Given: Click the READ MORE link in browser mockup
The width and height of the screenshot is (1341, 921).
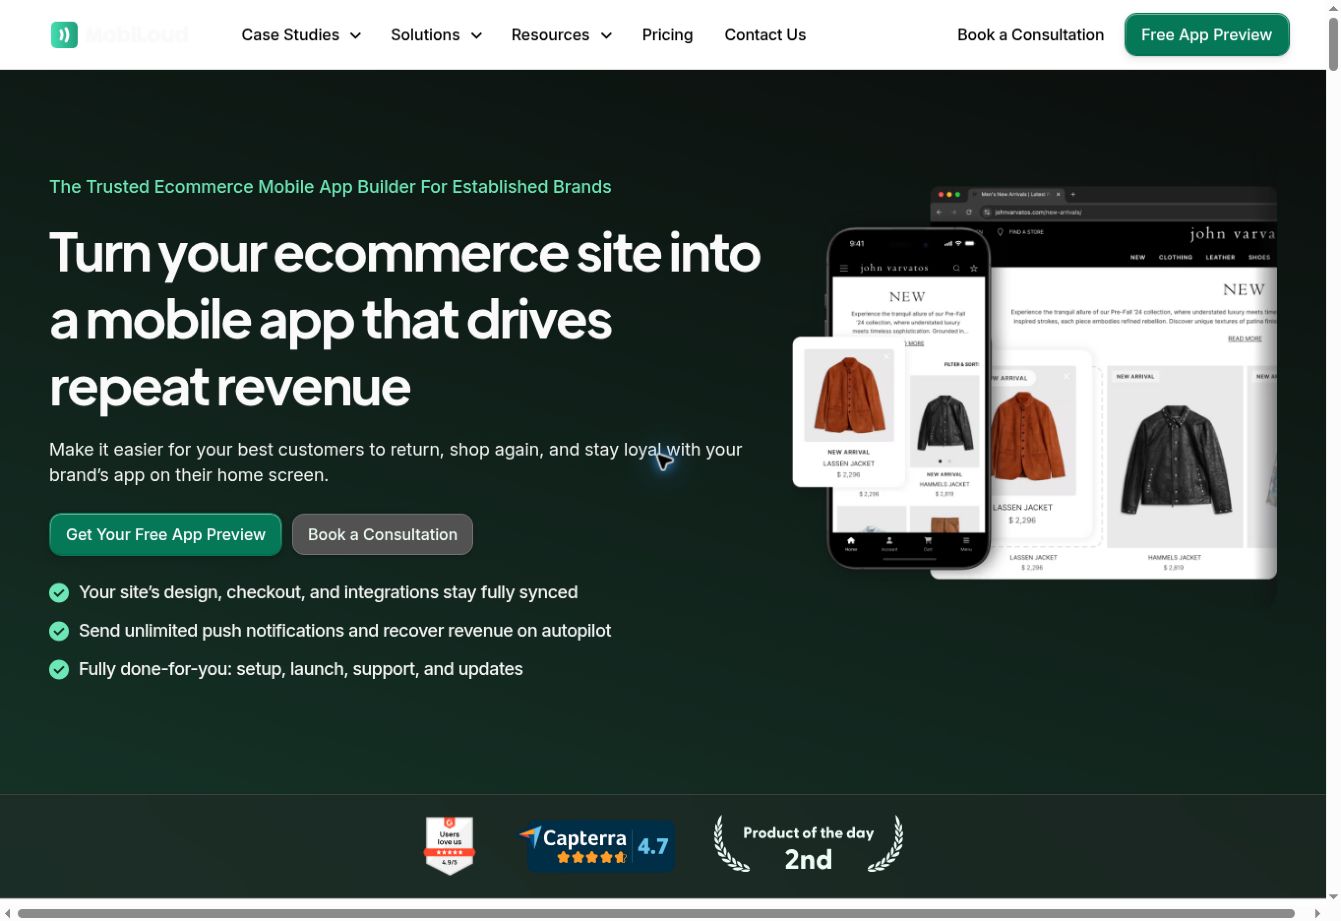Looking at the screenshot, I should pos(1245,339).
